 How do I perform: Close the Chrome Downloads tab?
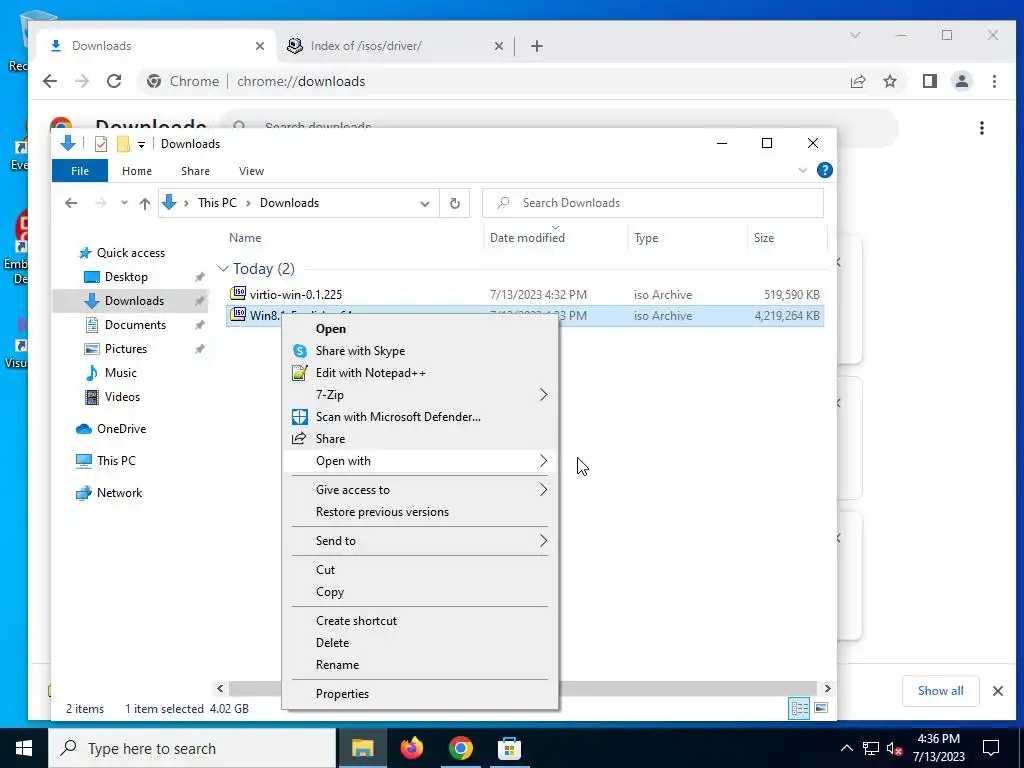tap(260, 46)
